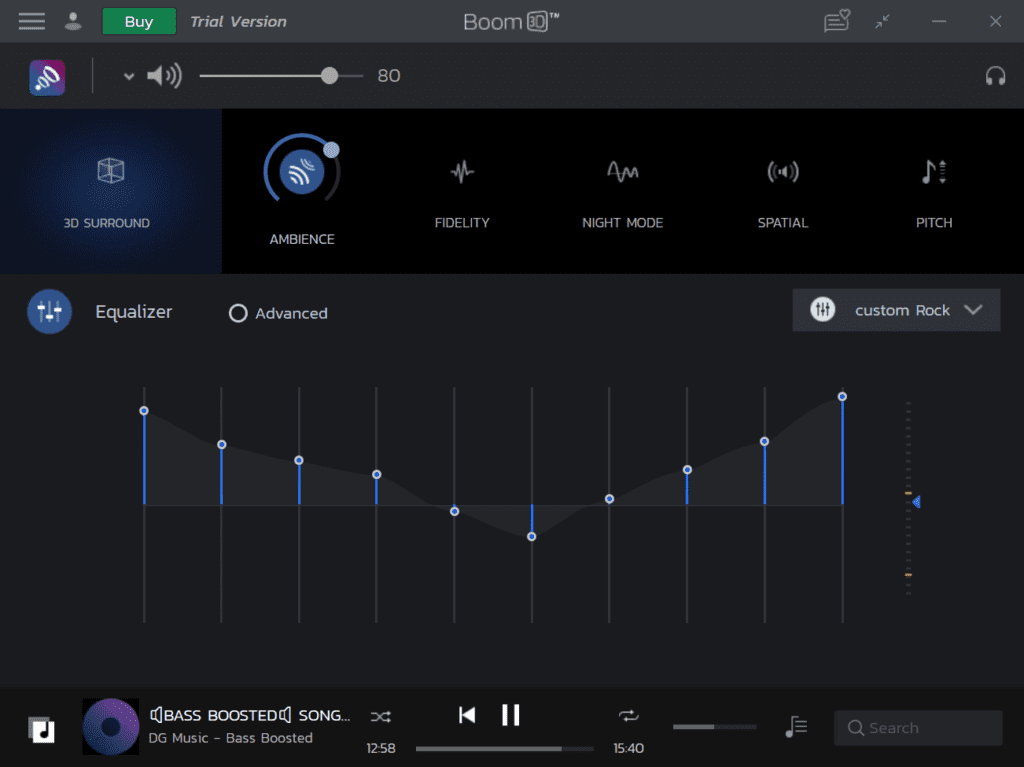Viewport: 1024px width, 767px height.
Task: Adjust the main volume slider knob
Action: pyautogui.click(x=330, y=76)
